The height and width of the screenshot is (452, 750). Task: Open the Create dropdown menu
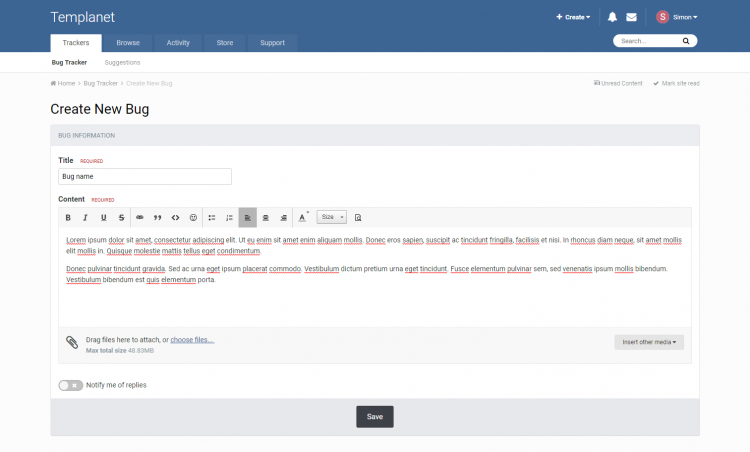573,17
